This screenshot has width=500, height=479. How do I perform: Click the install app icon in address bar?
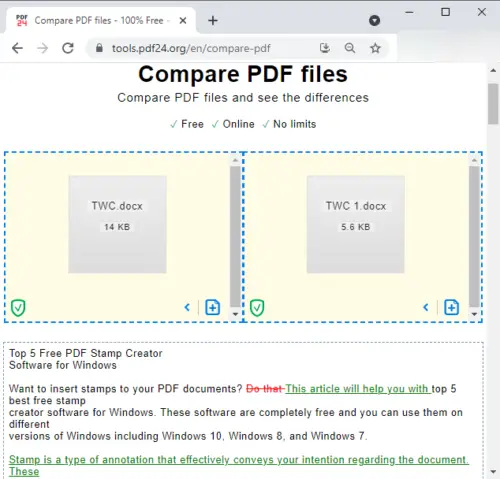tap(325, 48)
